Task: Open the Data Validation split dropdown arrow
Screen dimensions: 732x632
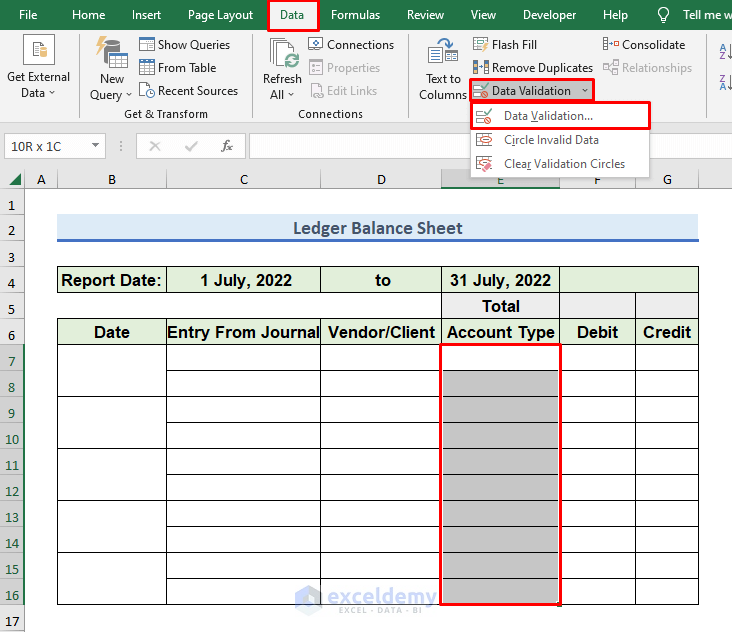Action: [x=585, y=91]
